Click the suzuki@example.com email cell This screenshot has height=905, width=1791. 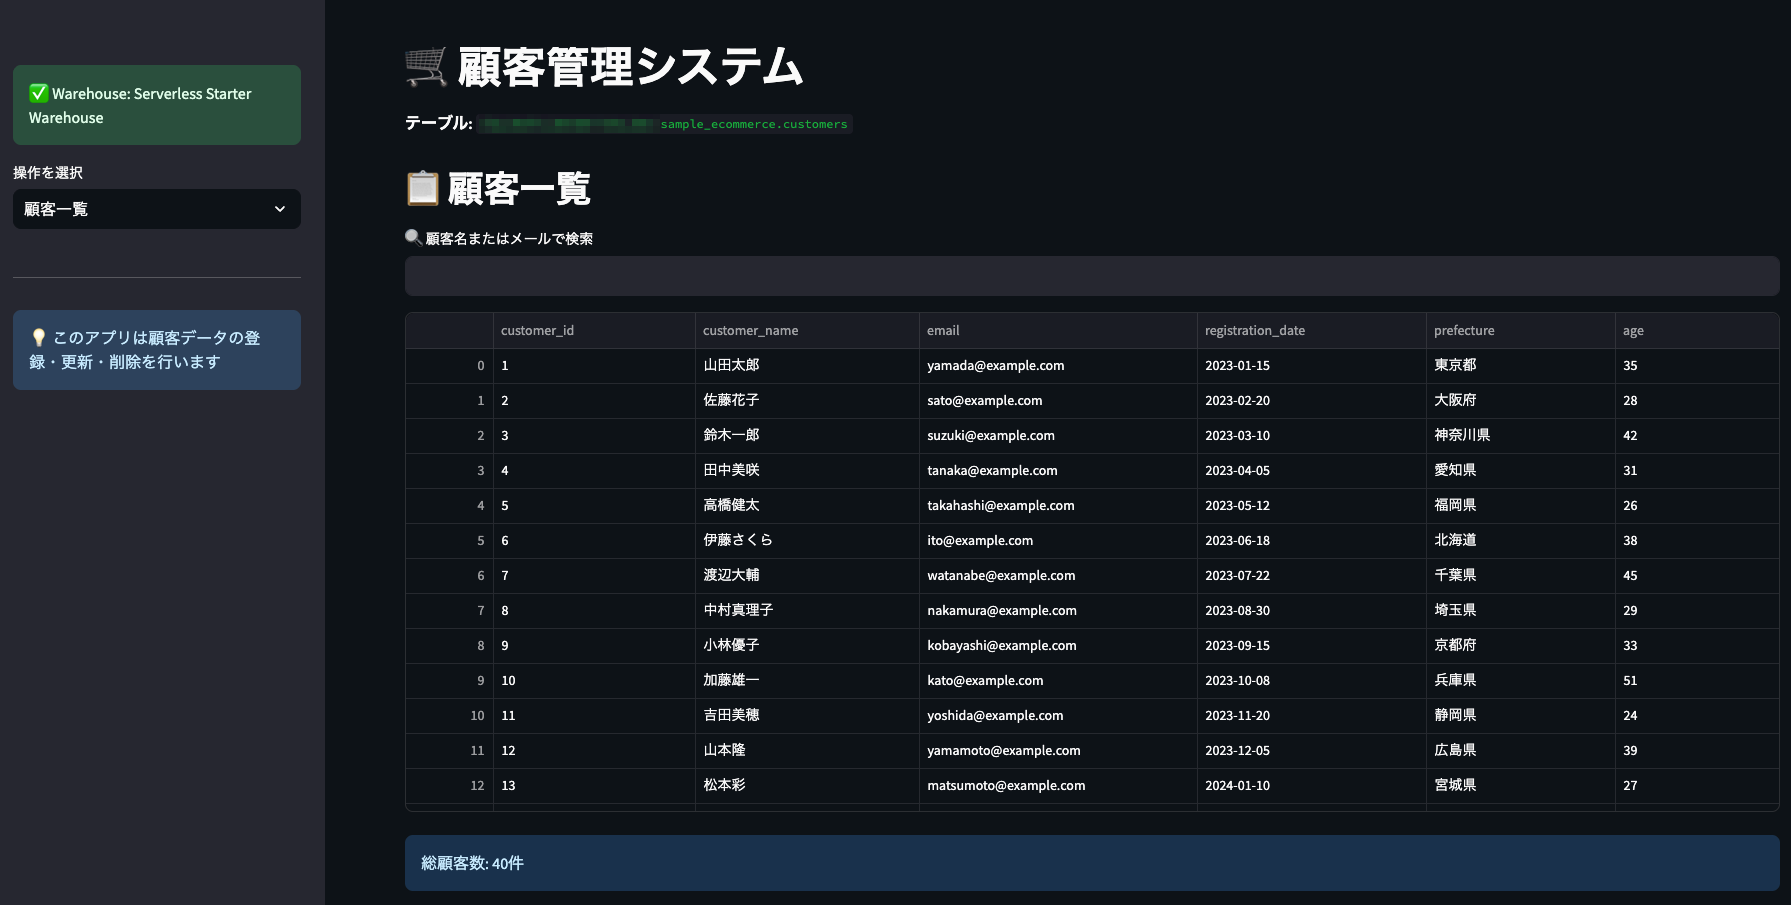coord(1058,436)
